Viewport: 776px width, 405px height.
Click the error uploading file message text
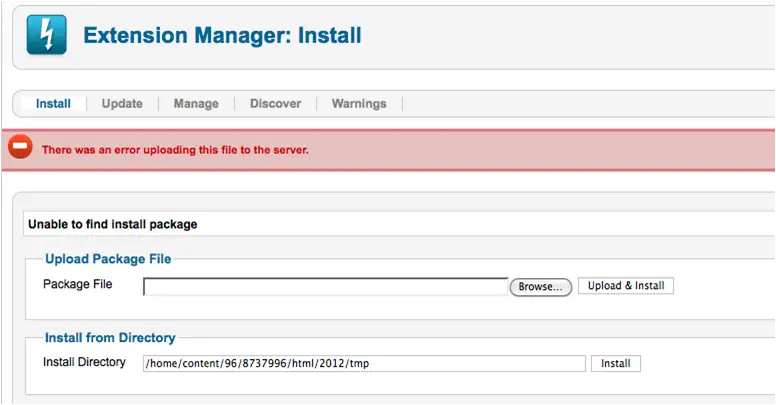[175, 150]
